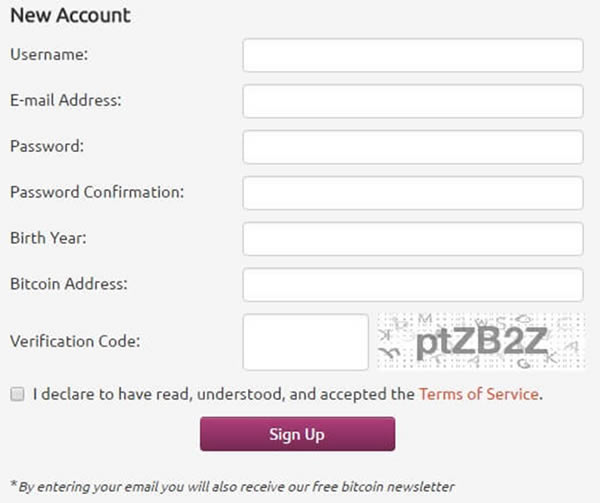
Task: Click the "New Account" heading
Action: point(70,16)
